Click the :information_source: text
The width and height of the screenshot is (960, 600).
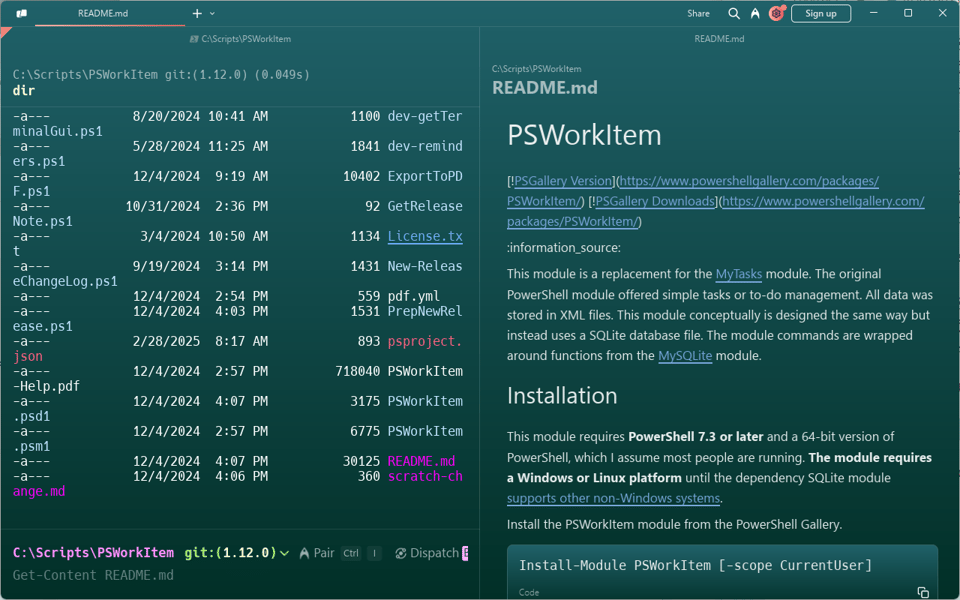coord(564,248)
